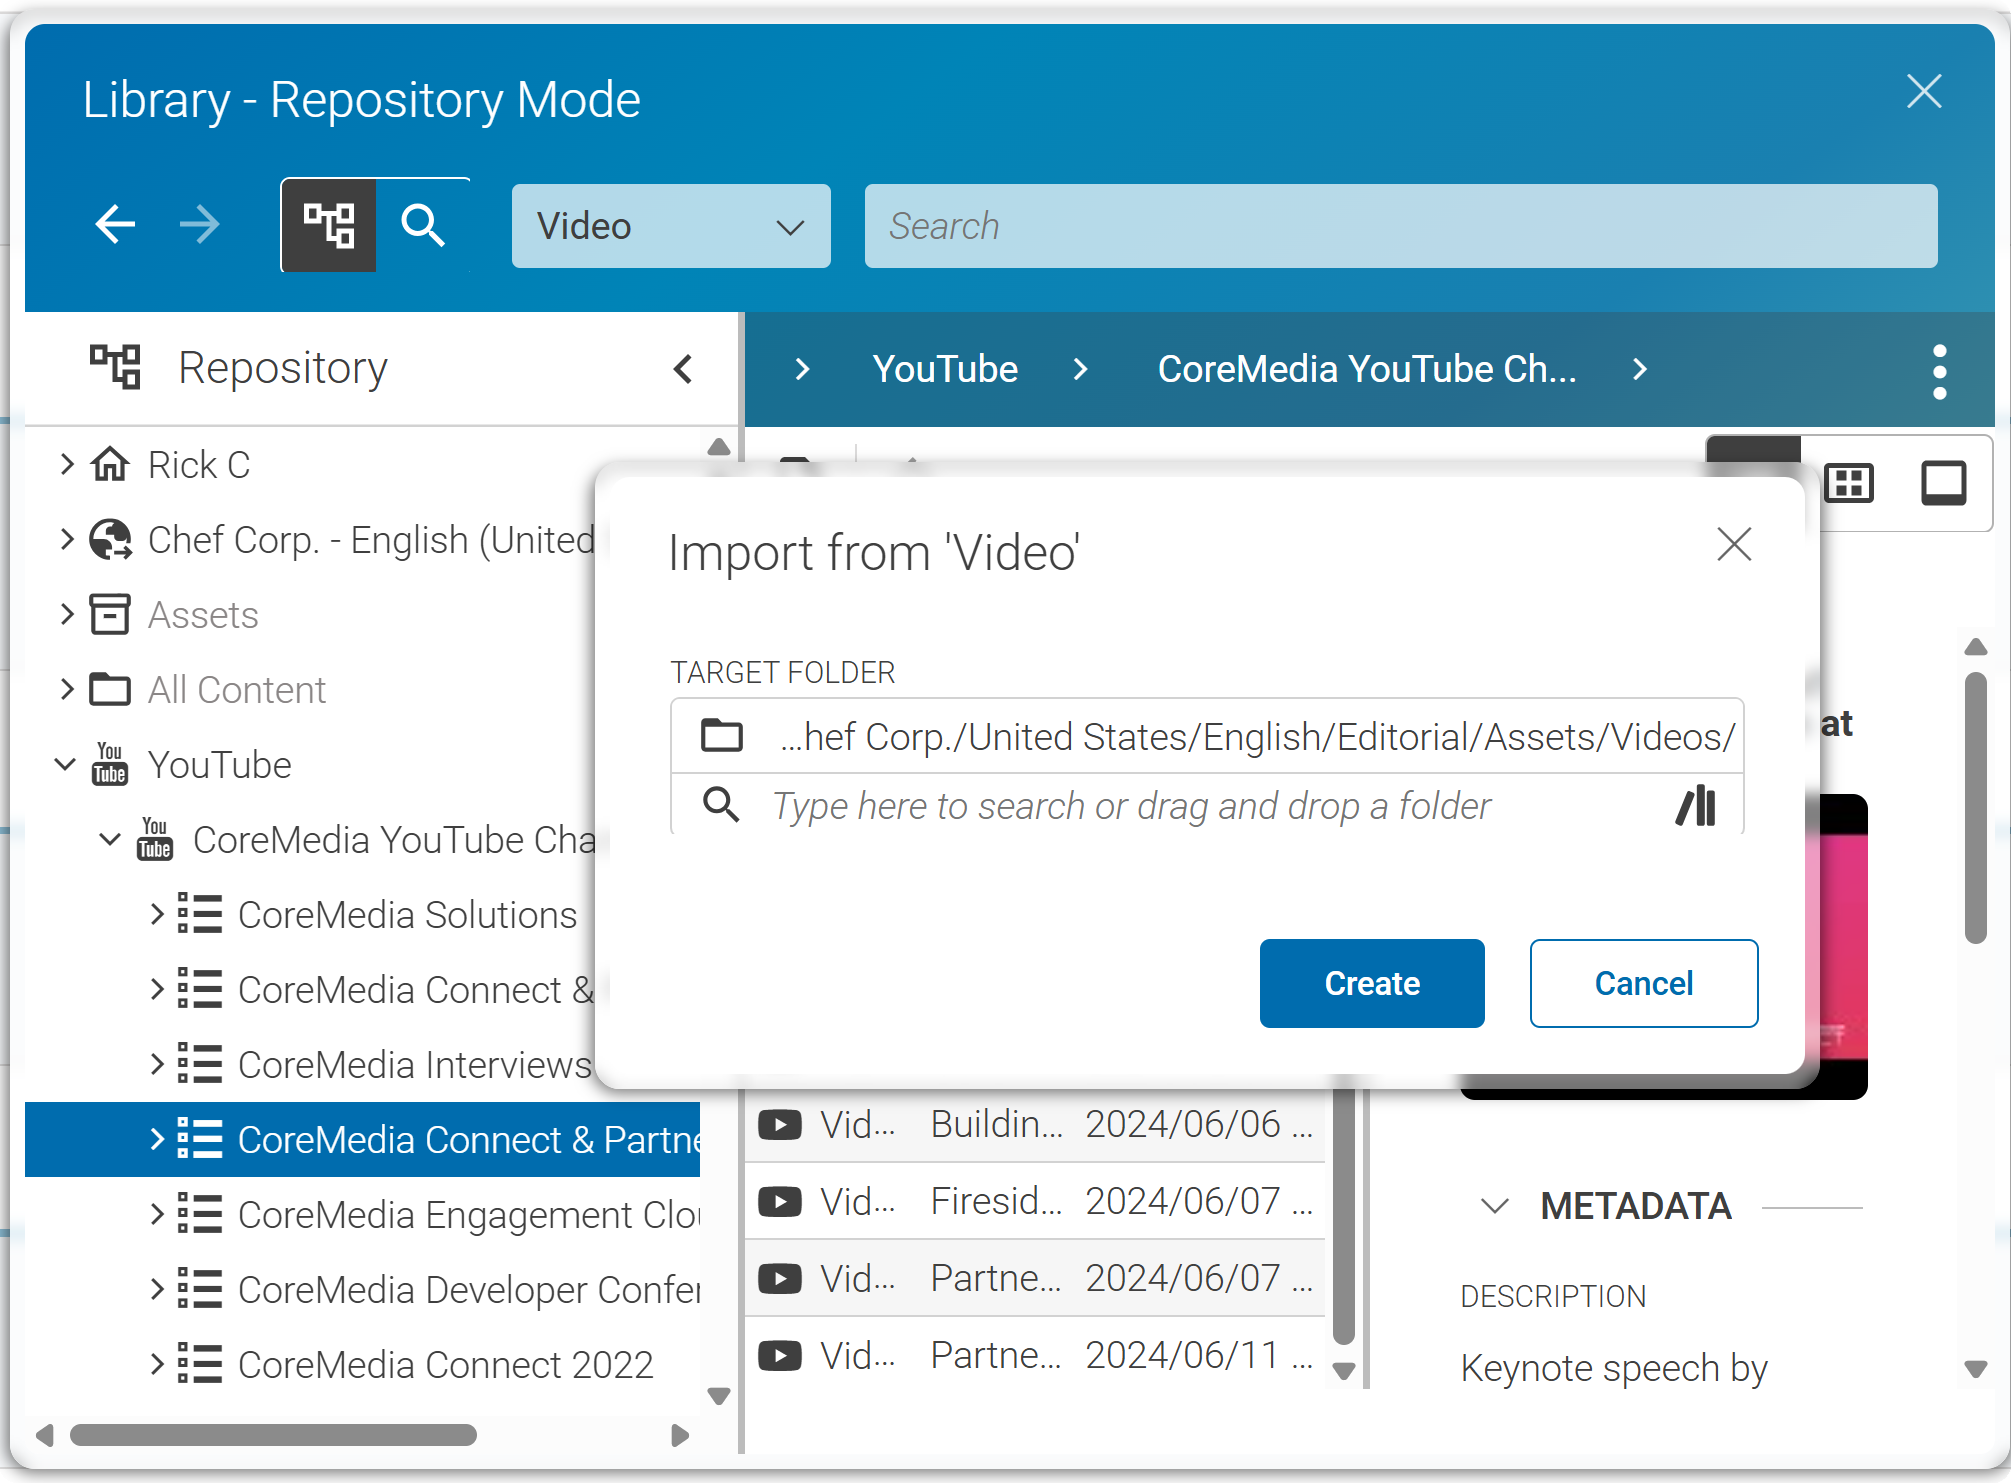Toggle the preview panel view
The image size is (2011, 1483).
[1943, 484]
